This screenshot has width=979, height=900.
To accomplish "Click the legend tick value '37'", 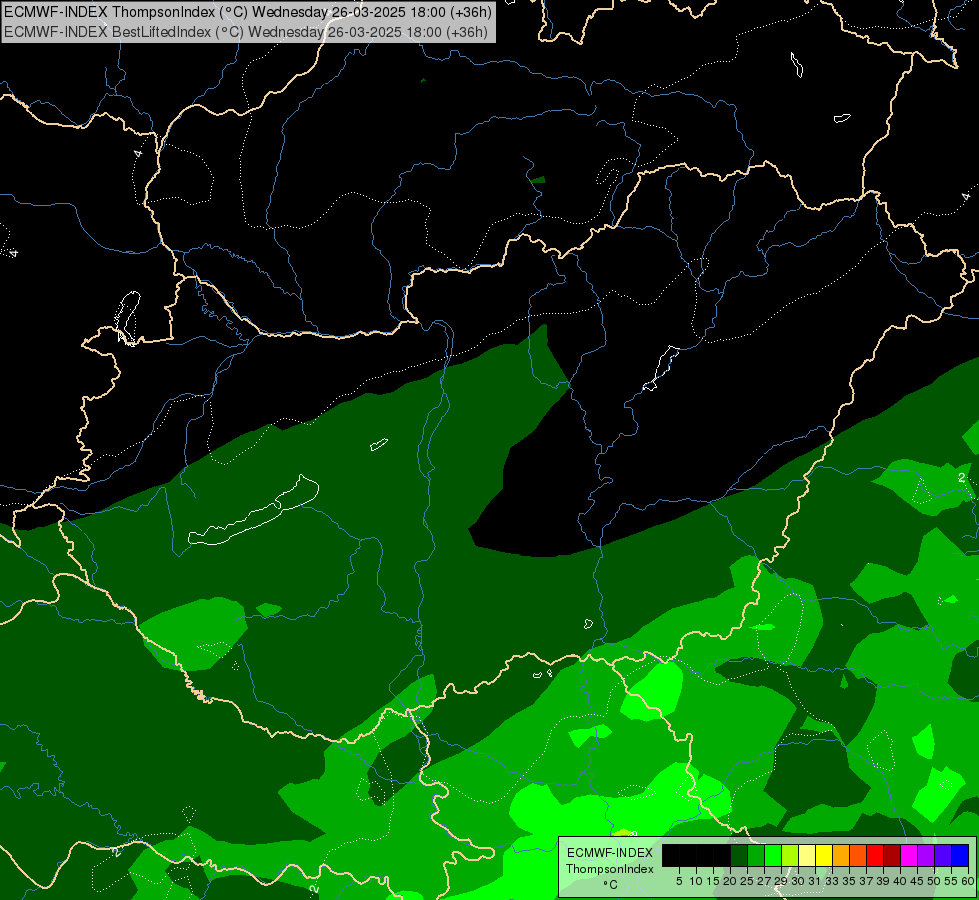I will pos(866,881).
